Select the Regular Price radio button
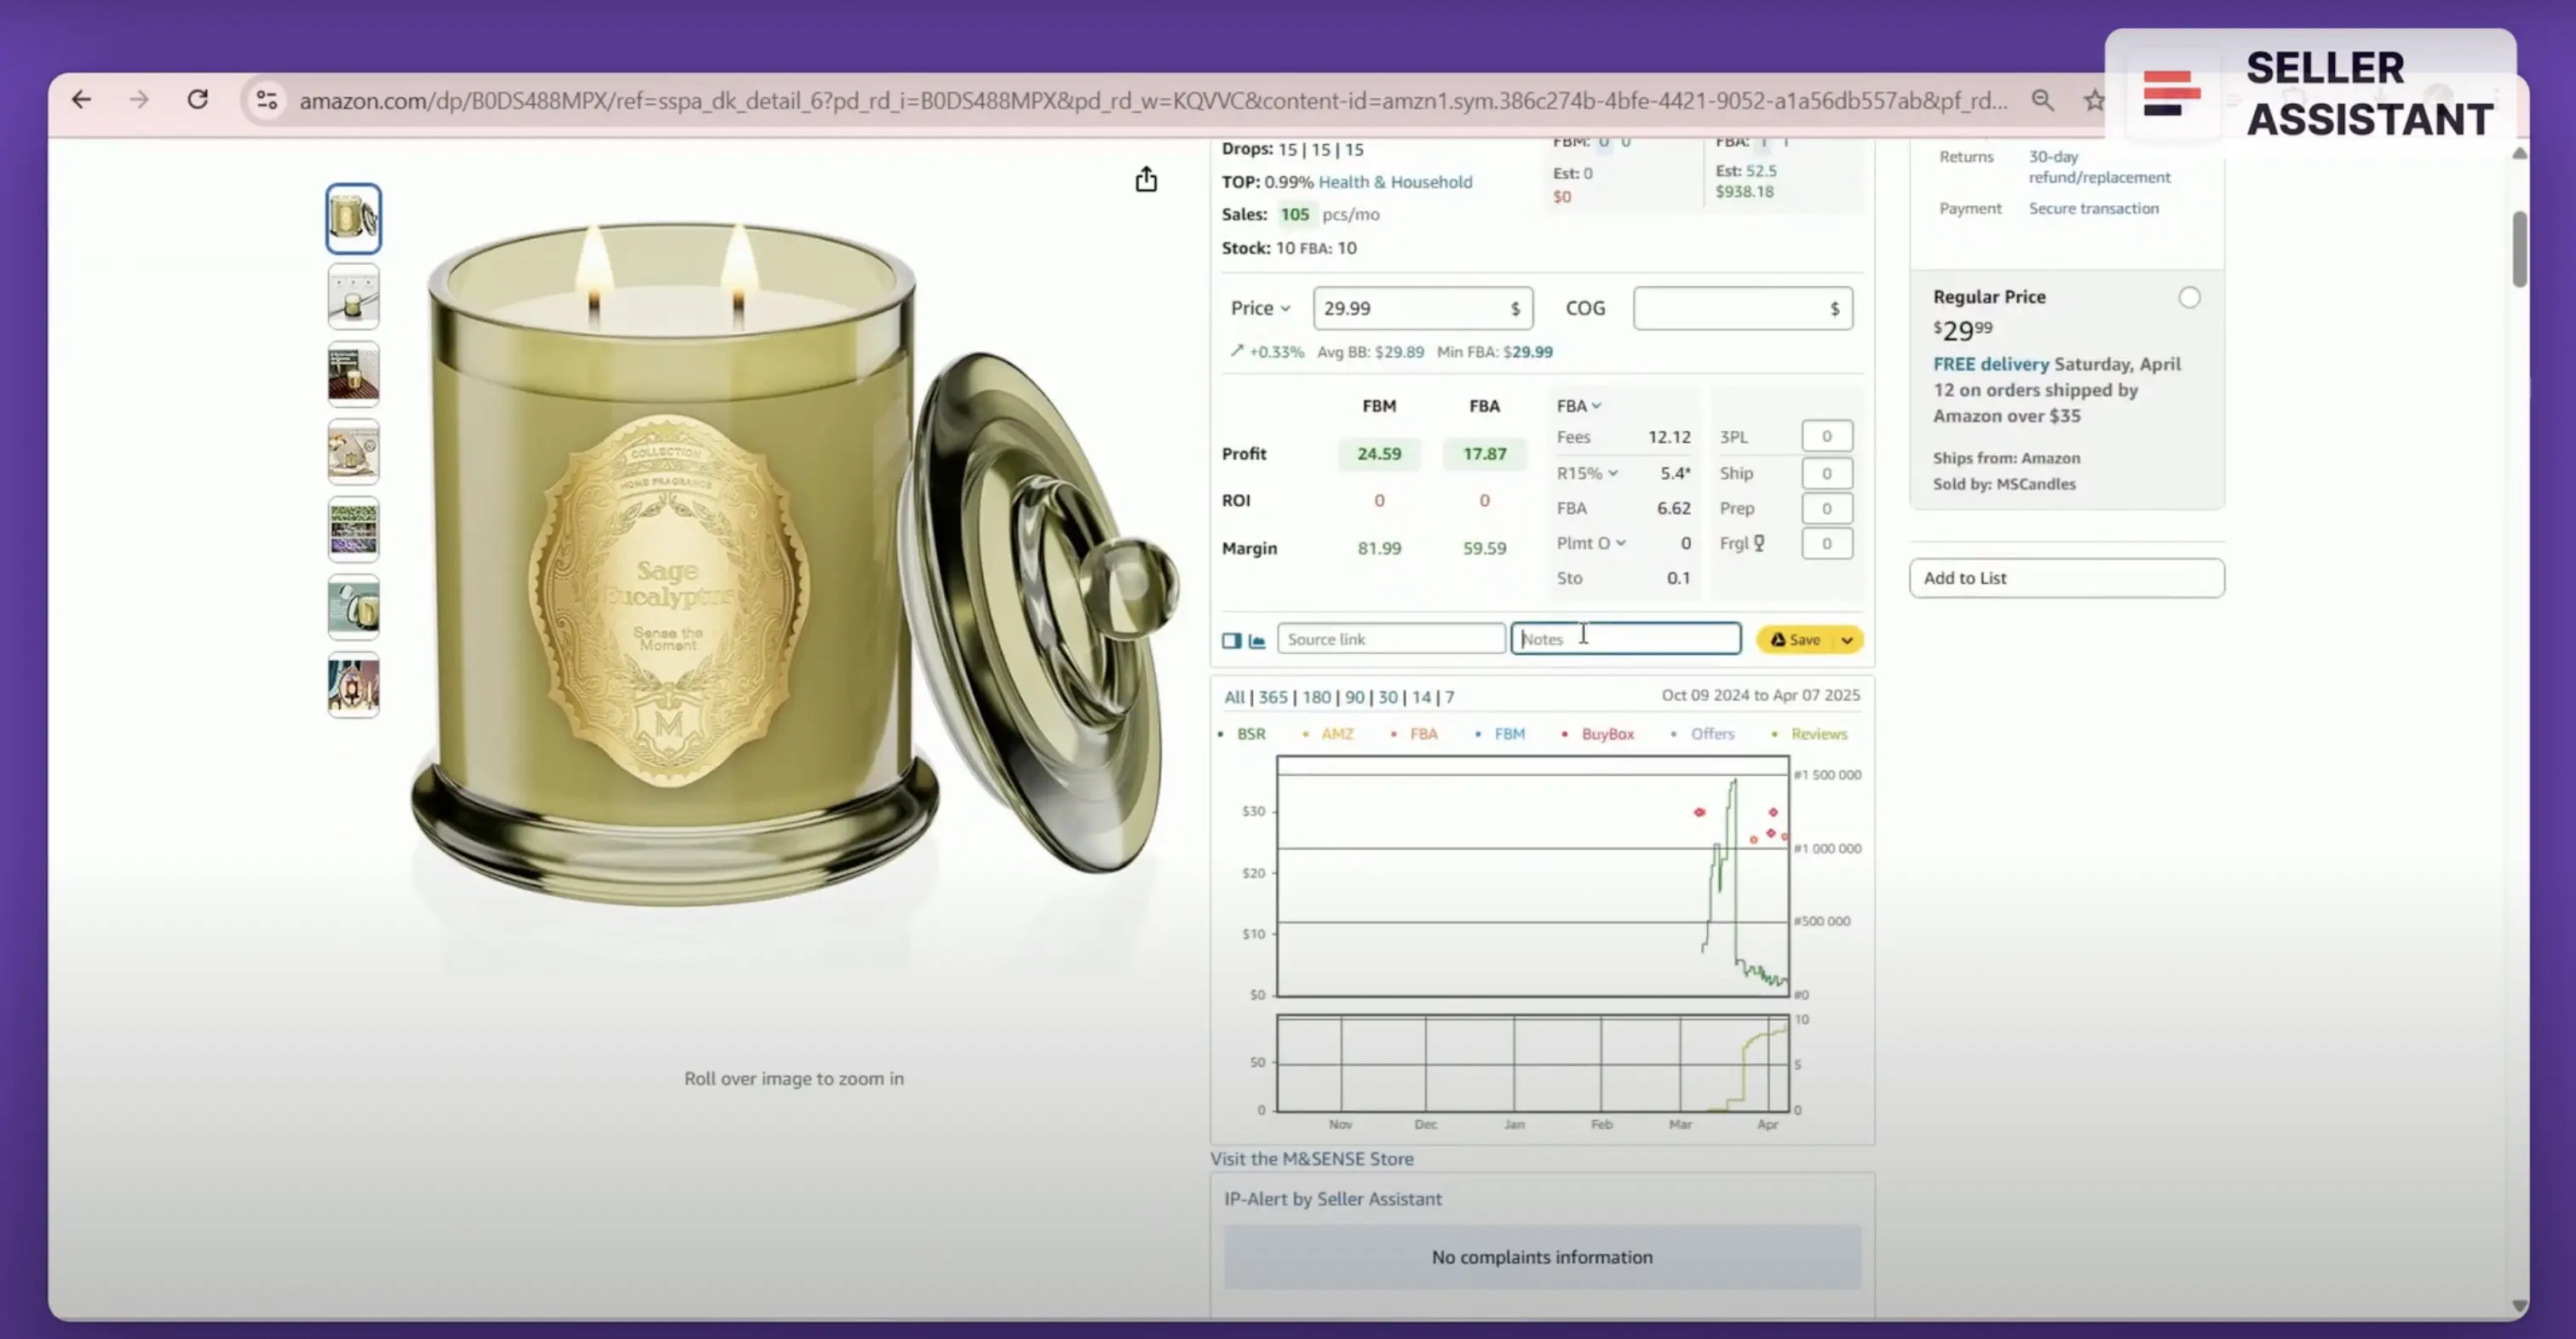Image resolution: width=2576 pixels, height=1339 pixels. pos(2189,298)
